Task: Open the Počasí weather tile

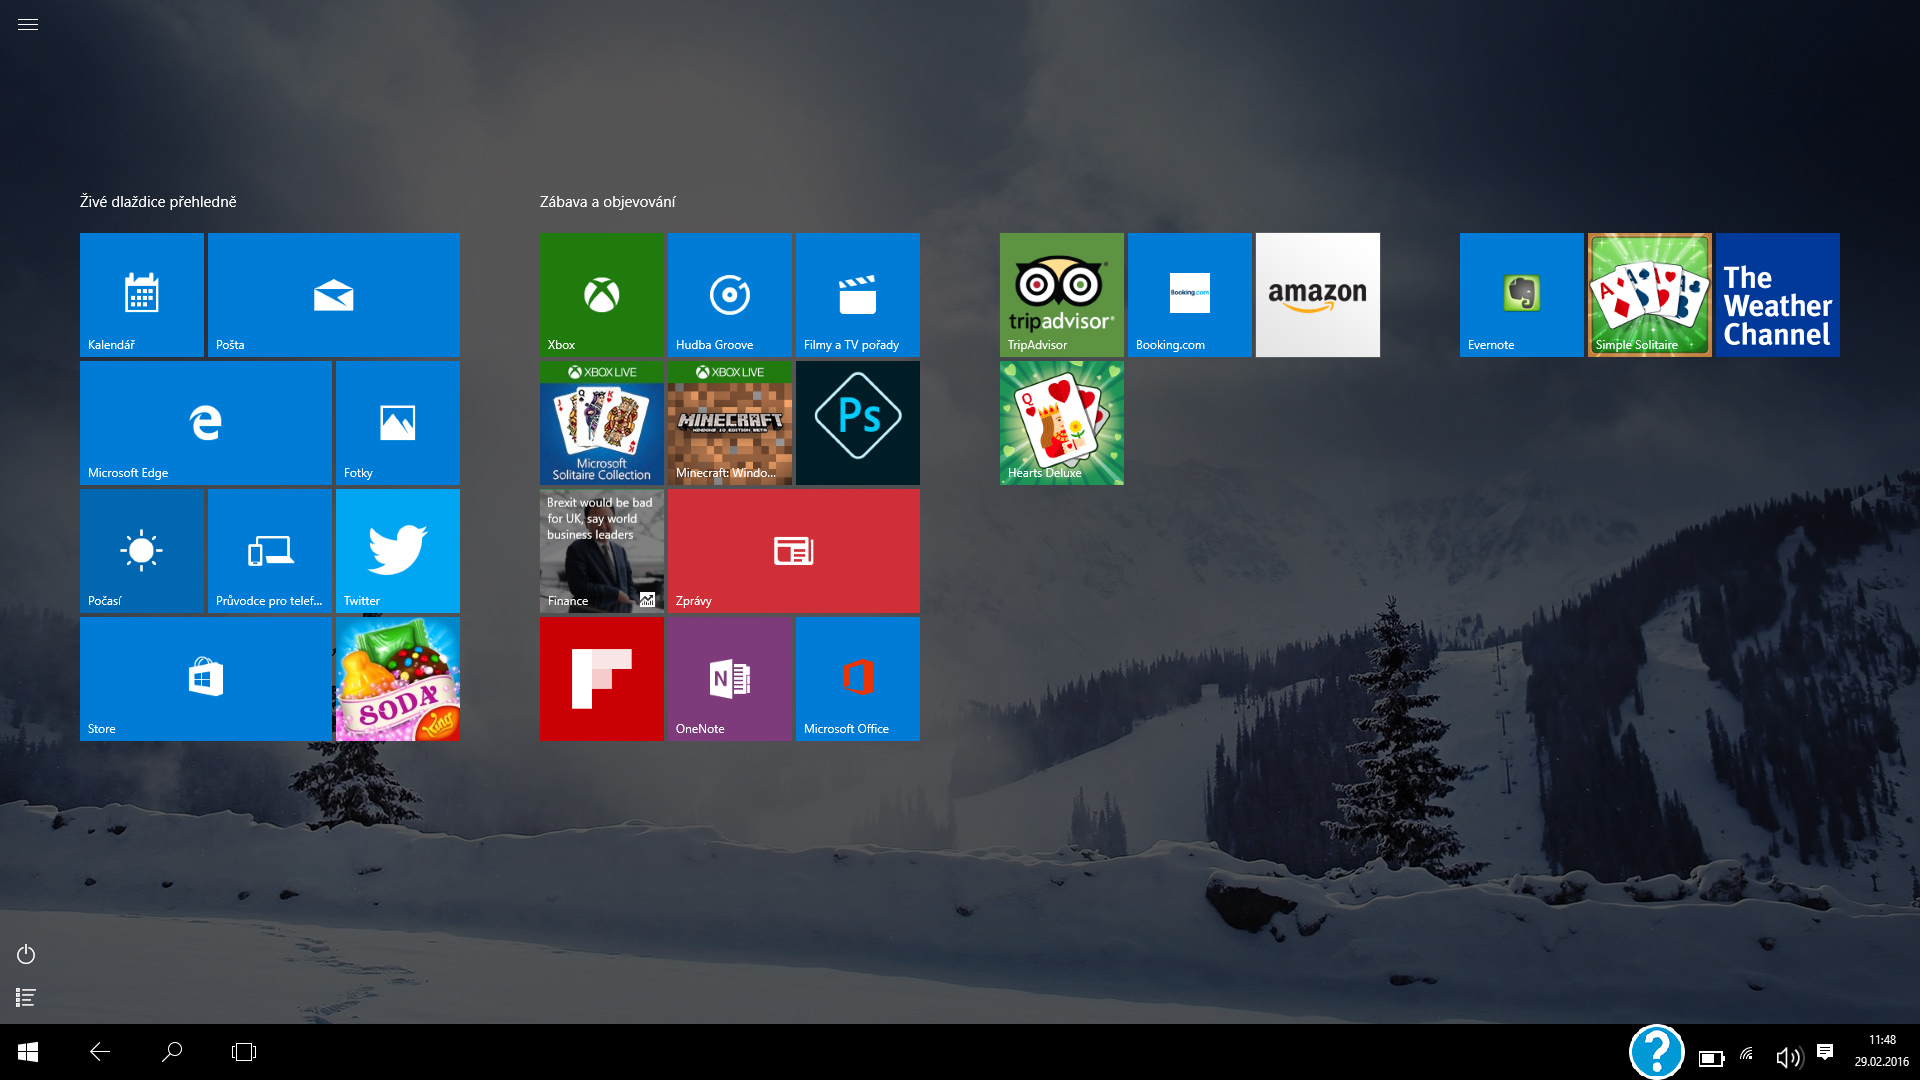Action: tap(142, 550)
